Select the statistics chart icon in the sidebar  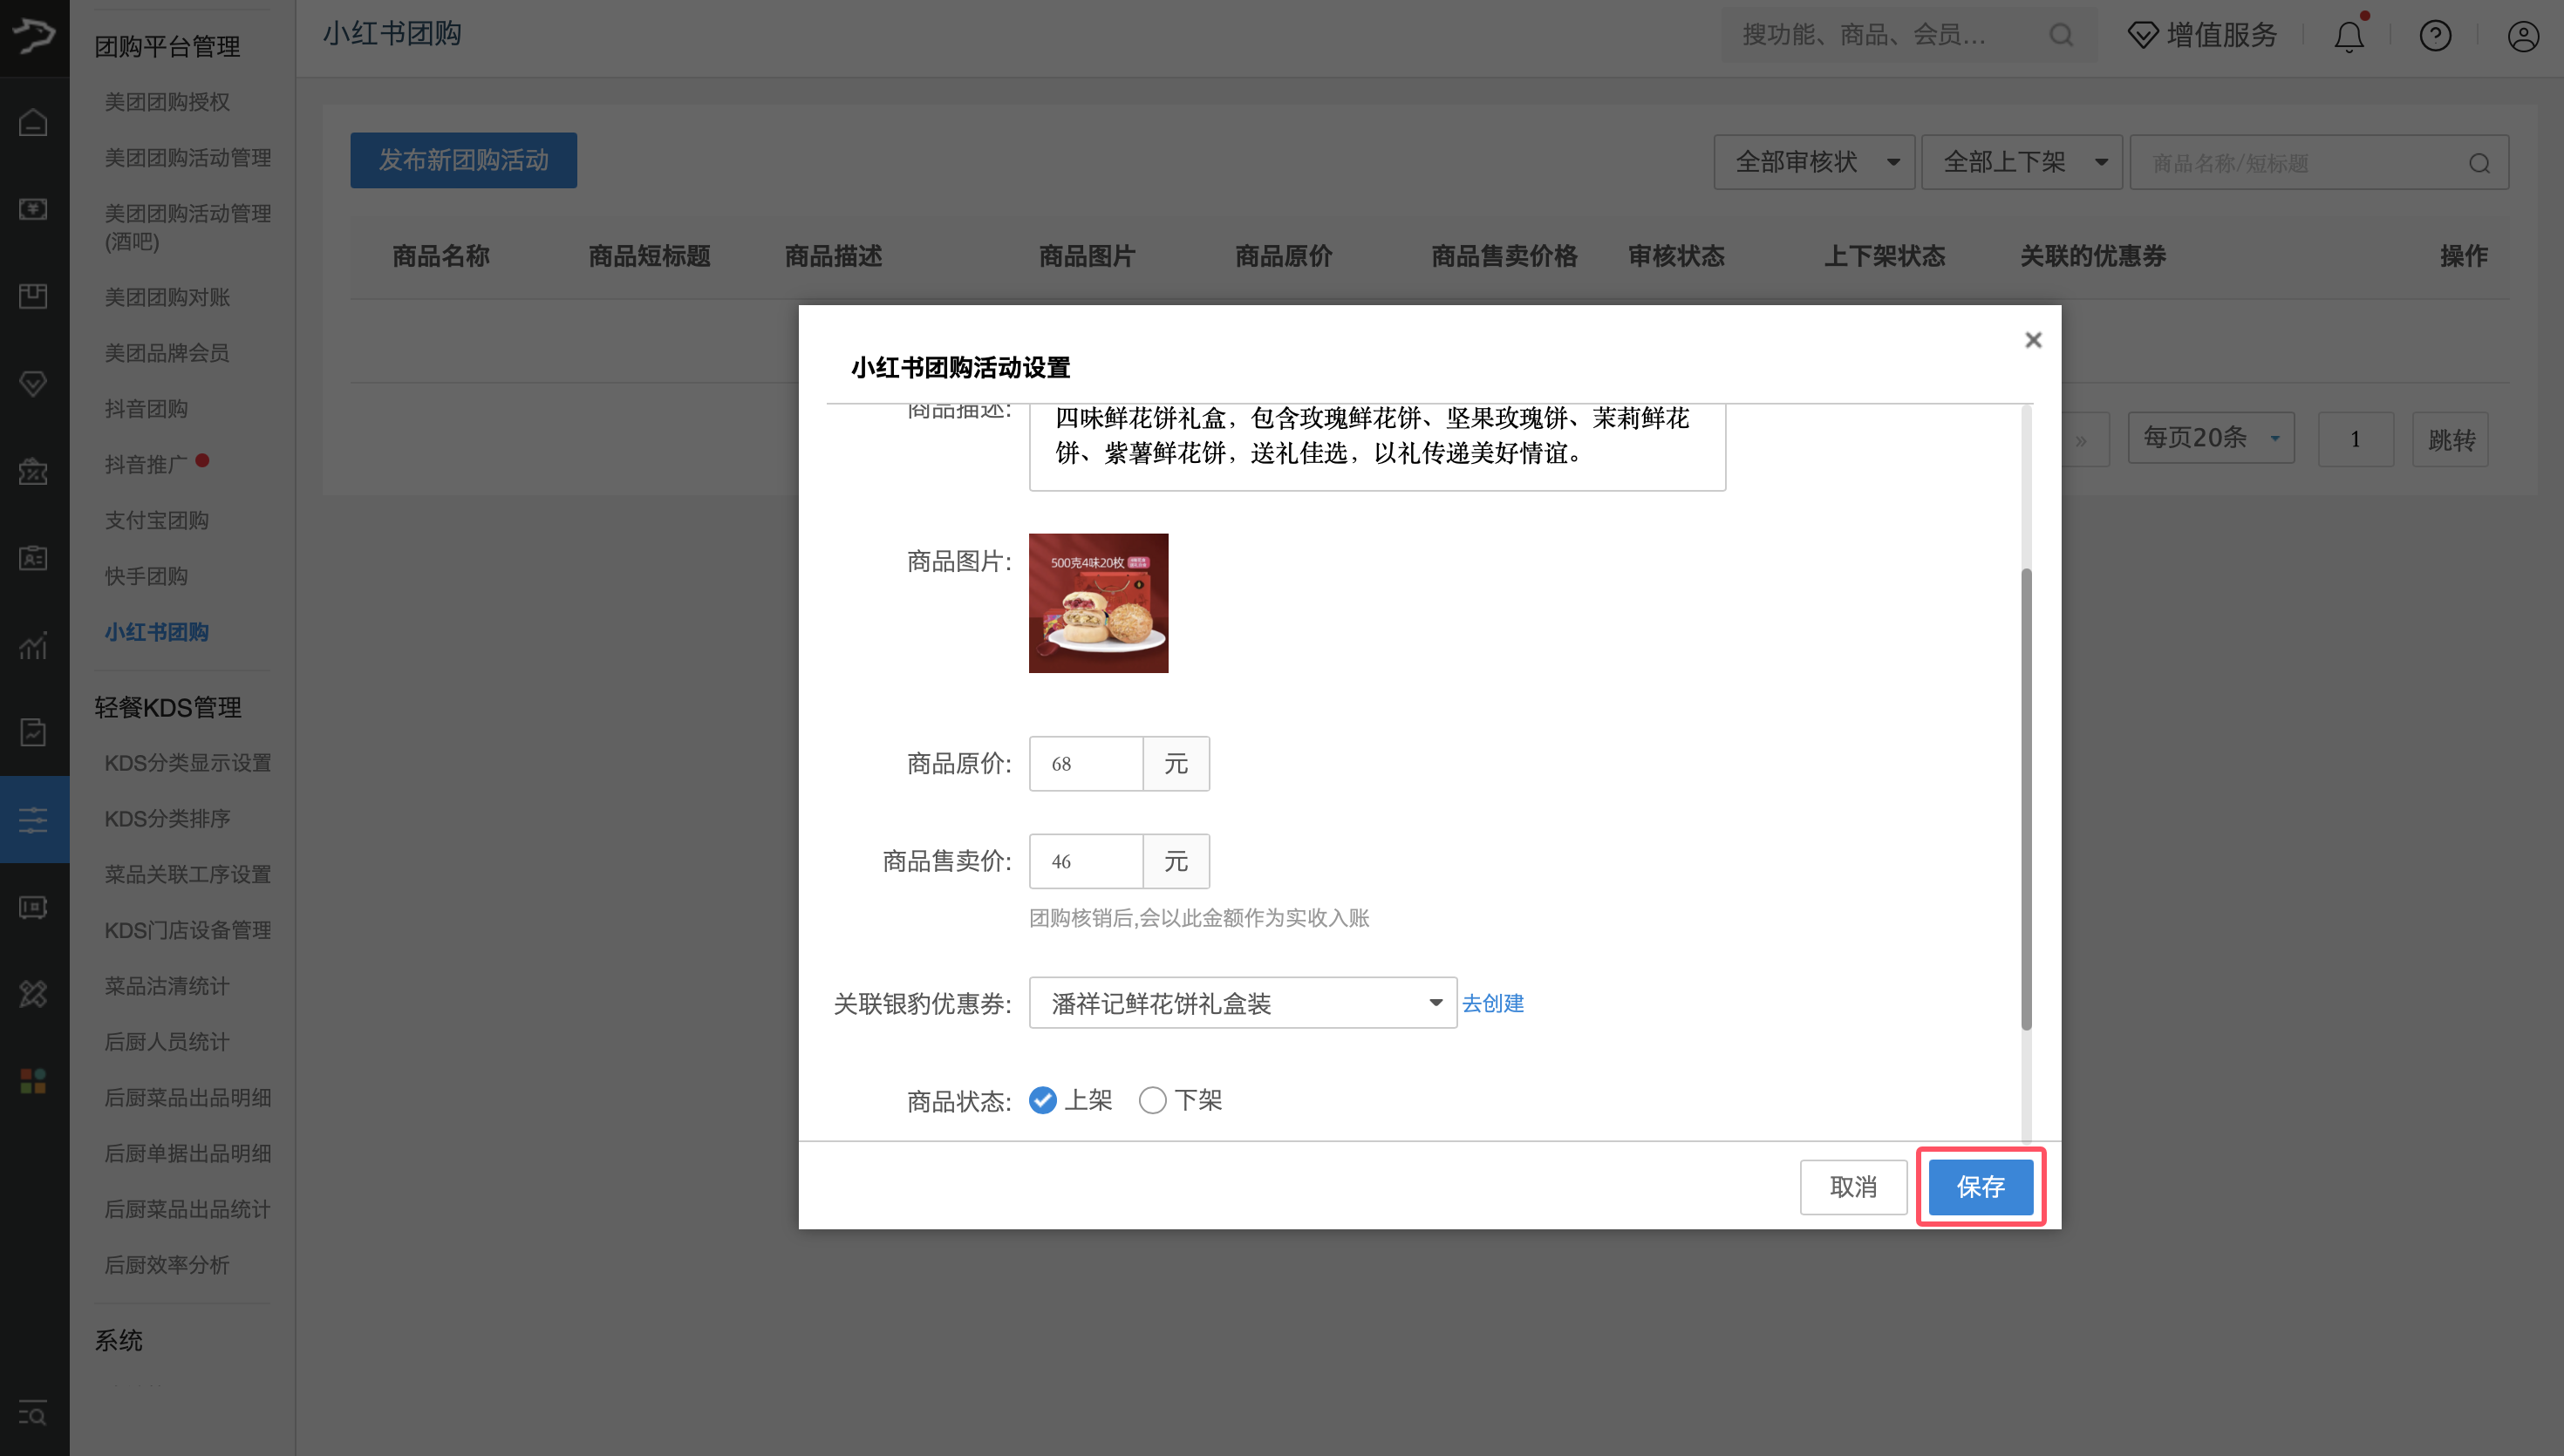[x=33, y=645]
